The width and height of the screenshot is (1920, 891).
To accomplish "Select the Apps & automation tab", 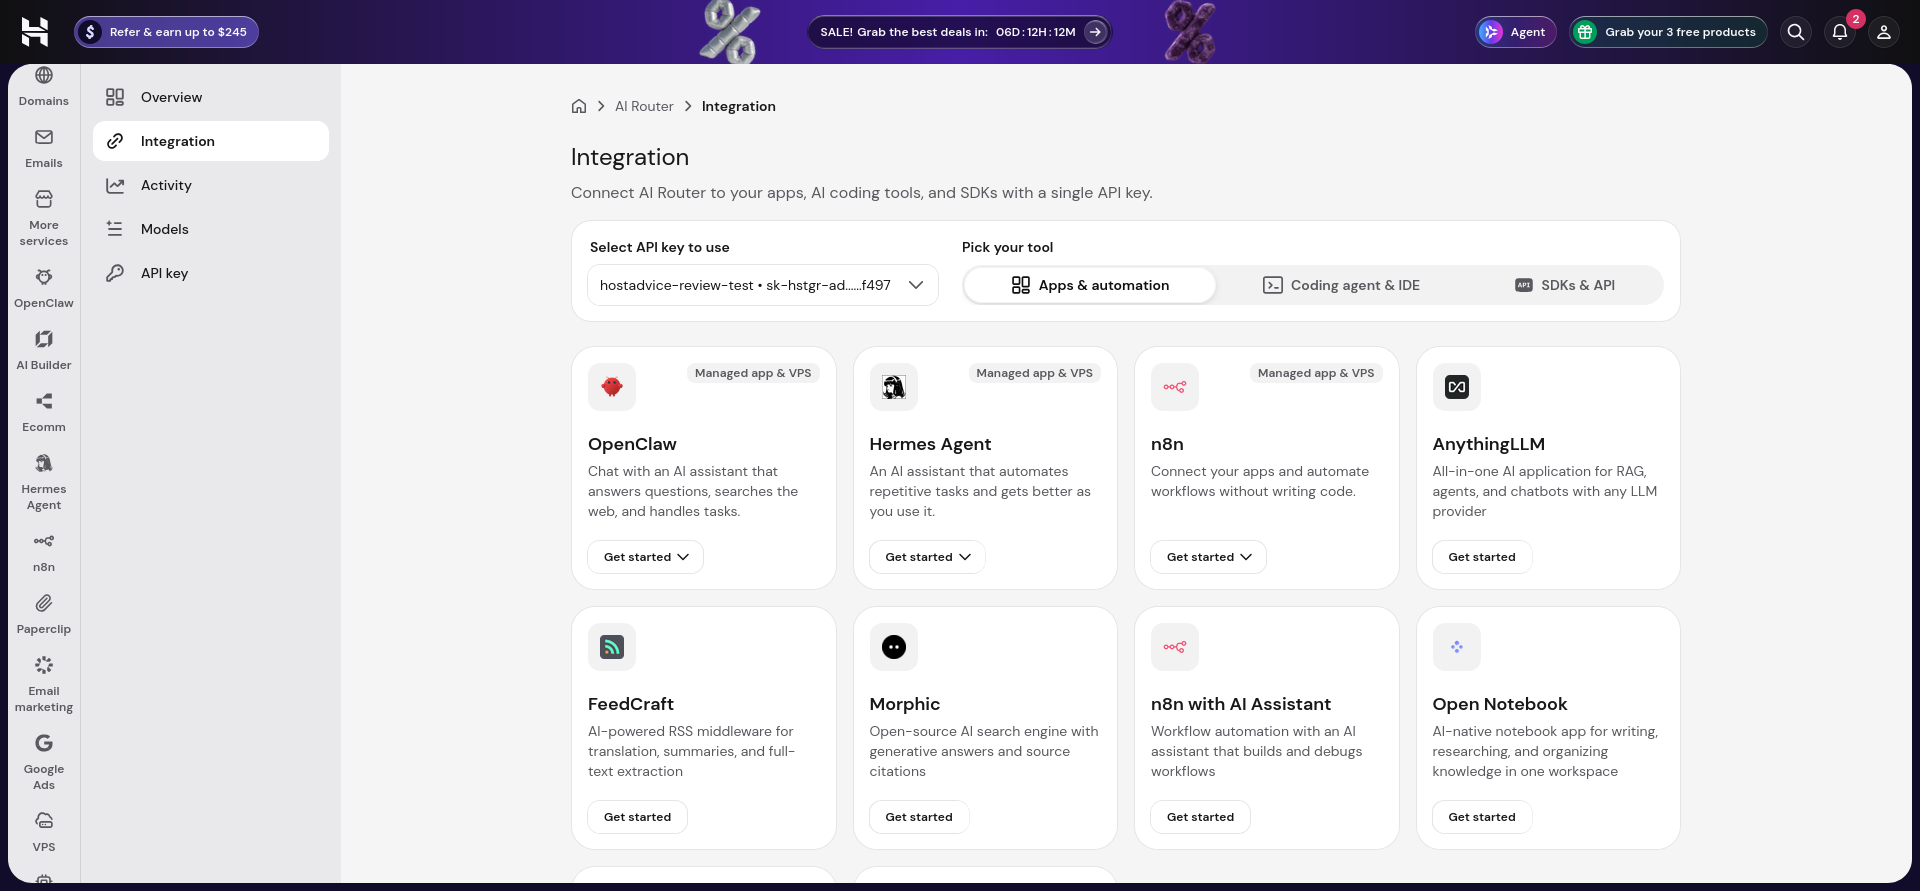I will pyautogui.click(x=1090, y=285).
